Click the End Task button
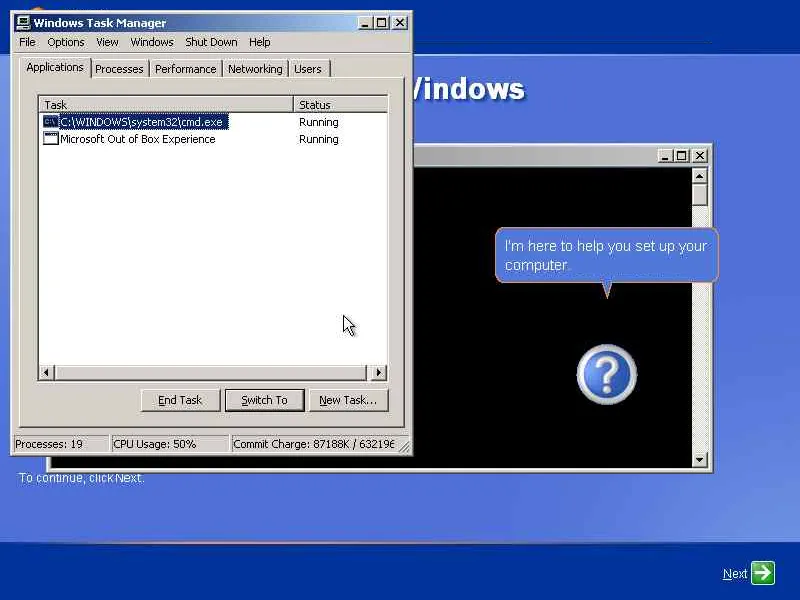Image resolution: width=800 pixels, height=600 pixels. click(x=180, y=401)
